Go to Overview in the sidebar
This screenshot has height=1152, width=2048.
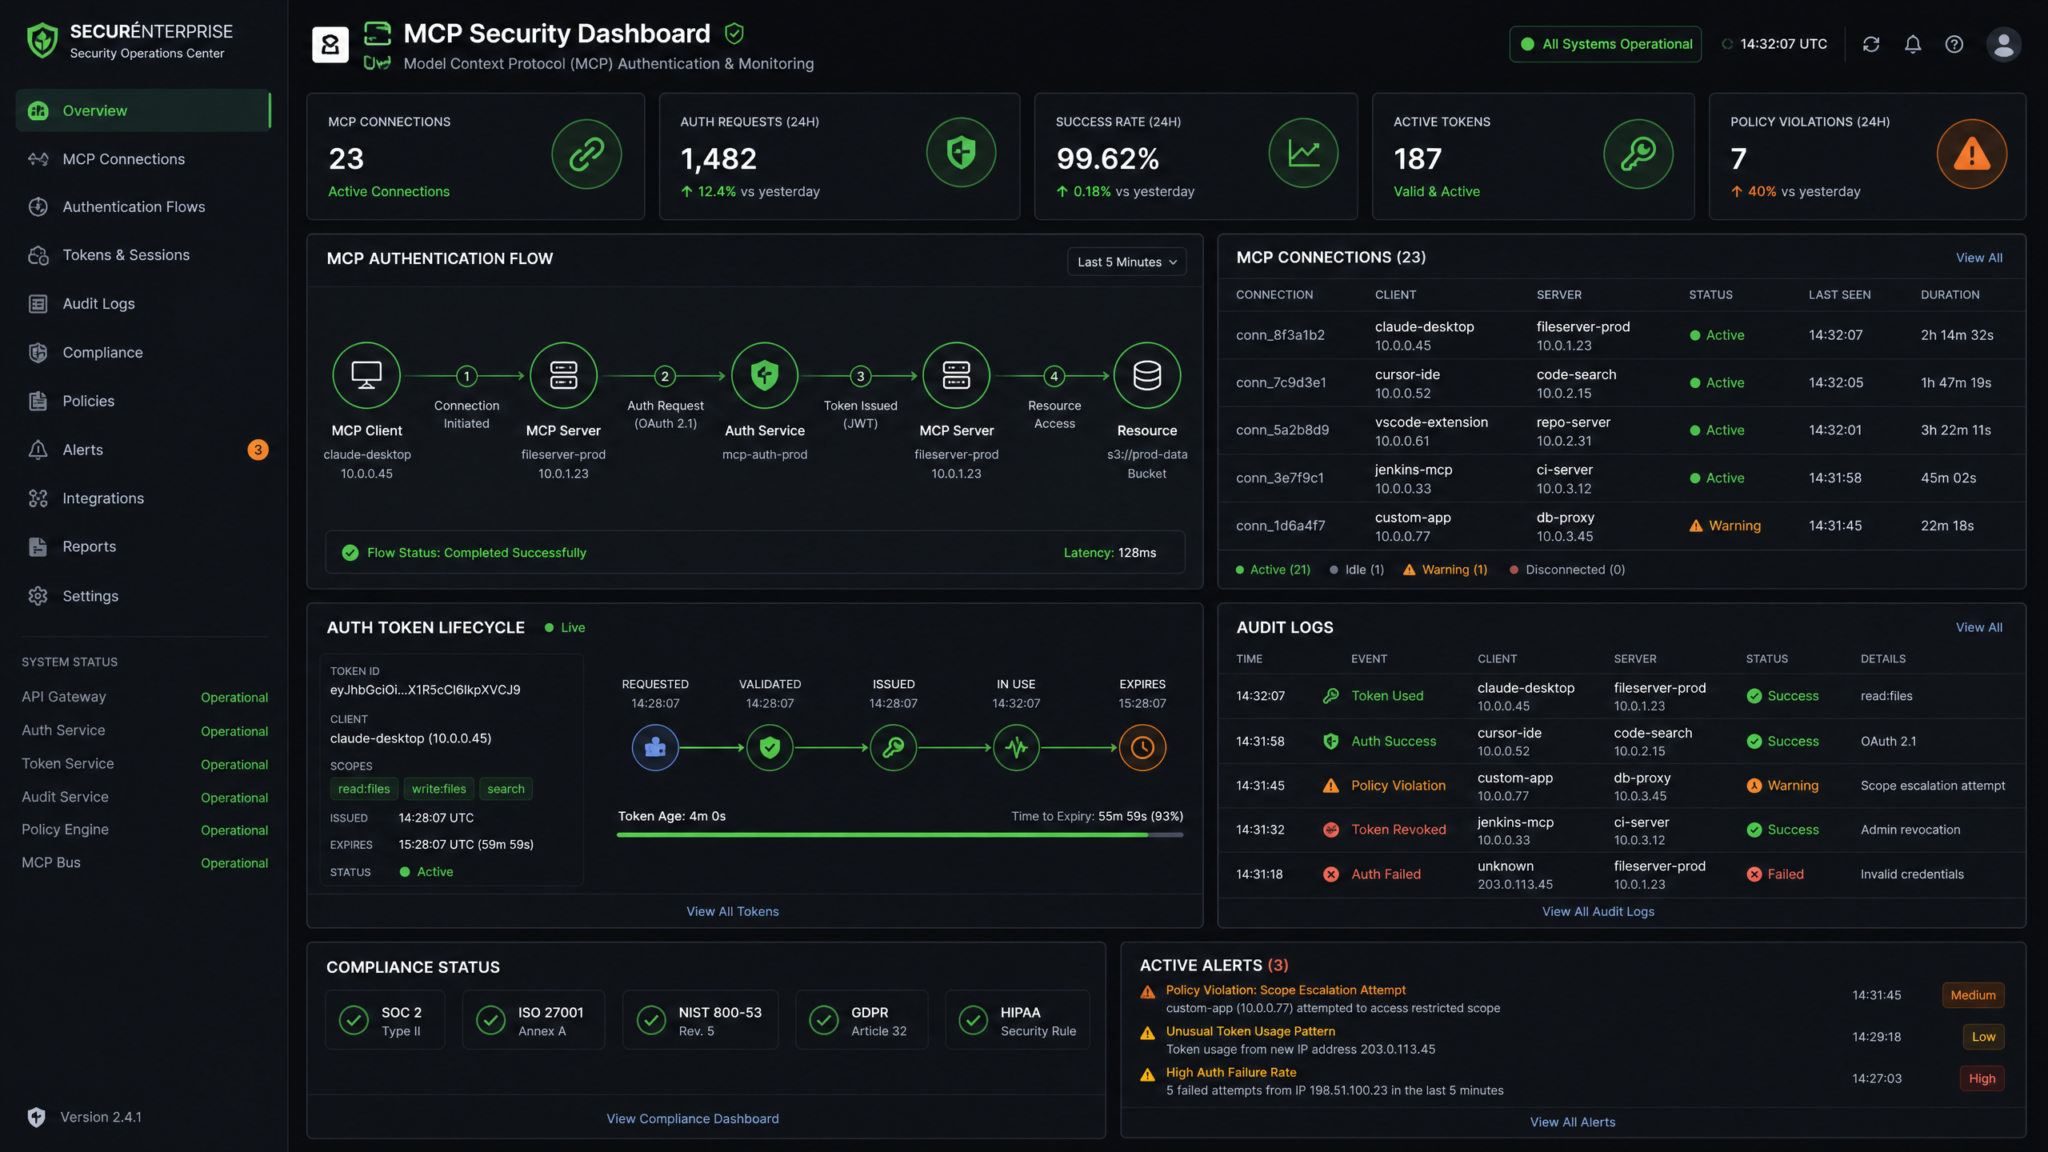(x=143, y=110)
